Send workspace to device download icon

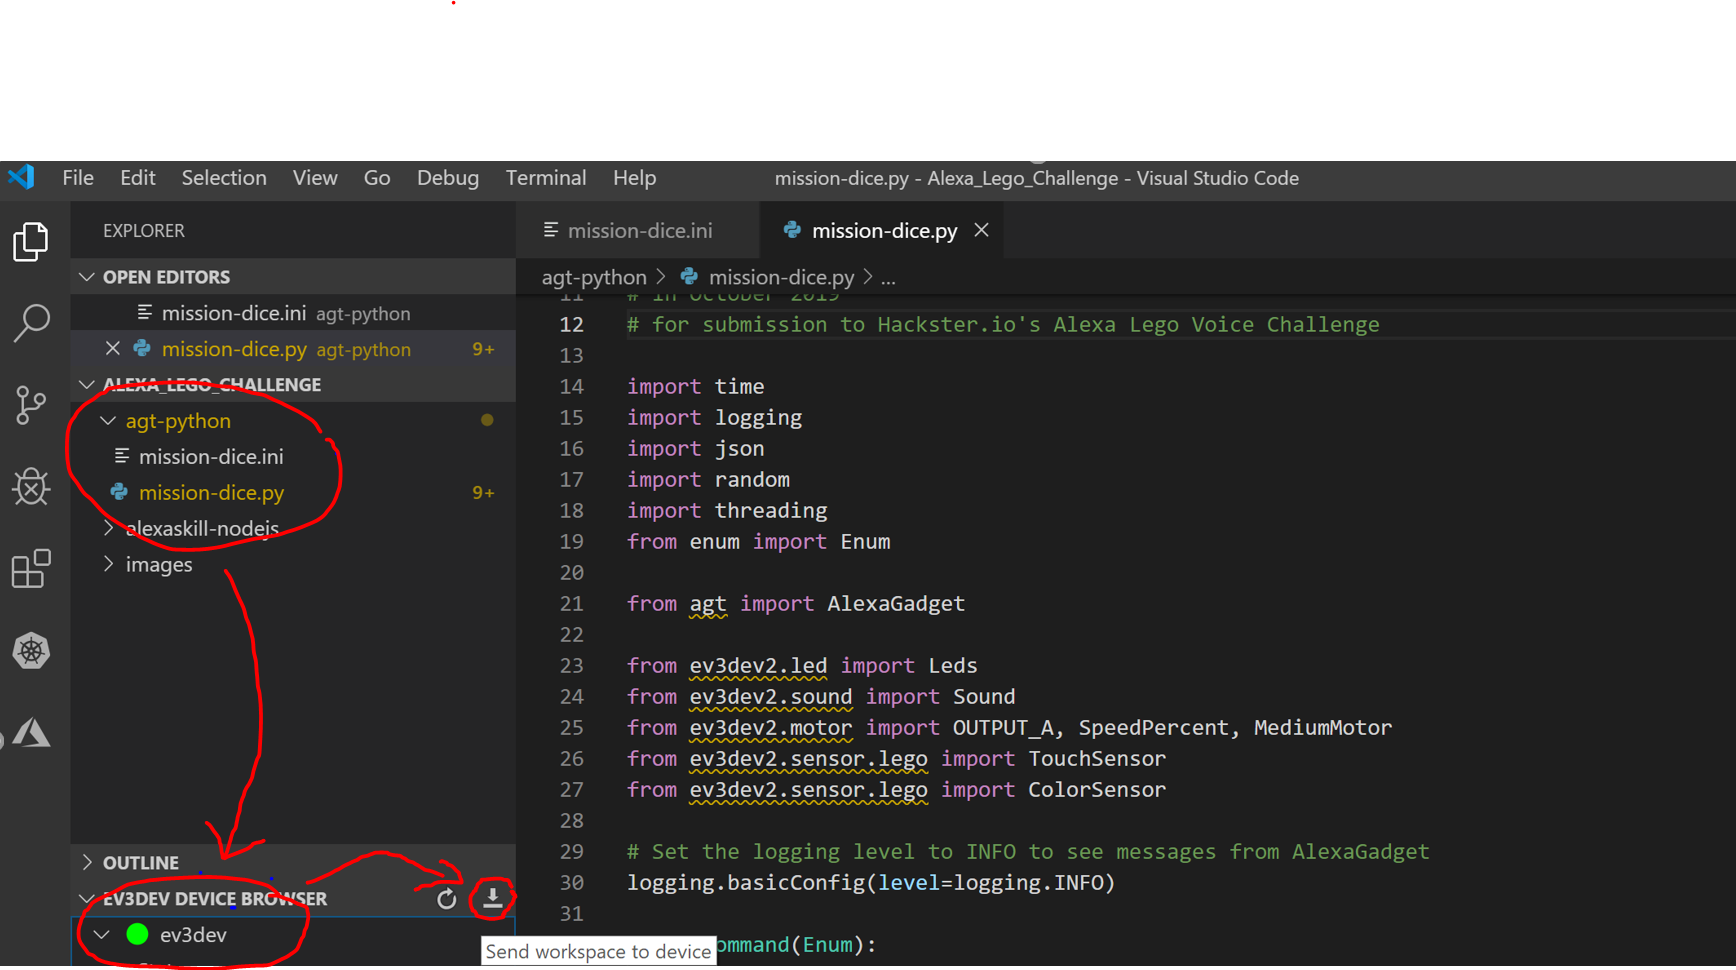click(493, 898)
